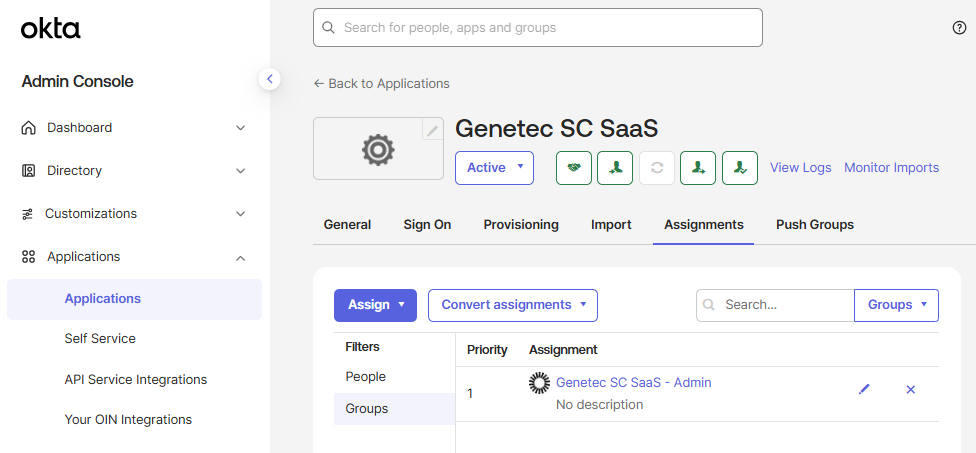Click the Assignment column header
The width and height of the screenshot is (976, 453).
pyautogui.click(x=563, y=350)
